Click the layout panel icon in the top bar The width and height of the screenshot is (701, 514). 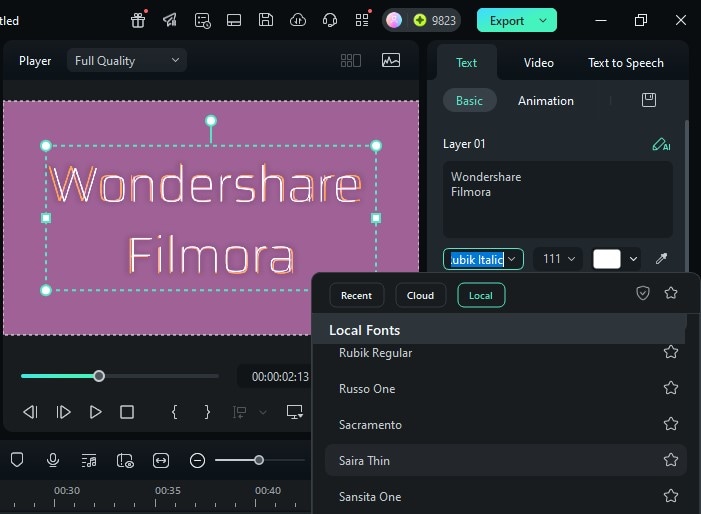234,20
